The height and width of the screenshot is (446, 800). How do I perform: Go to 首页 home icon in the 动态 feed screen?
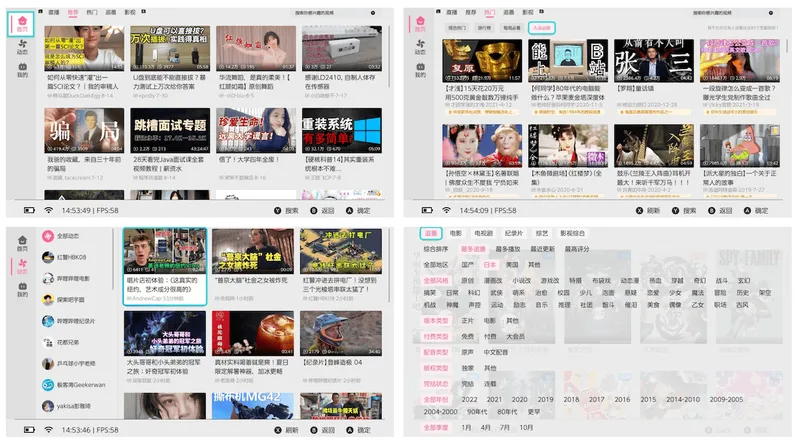click(x=22, y=240)
